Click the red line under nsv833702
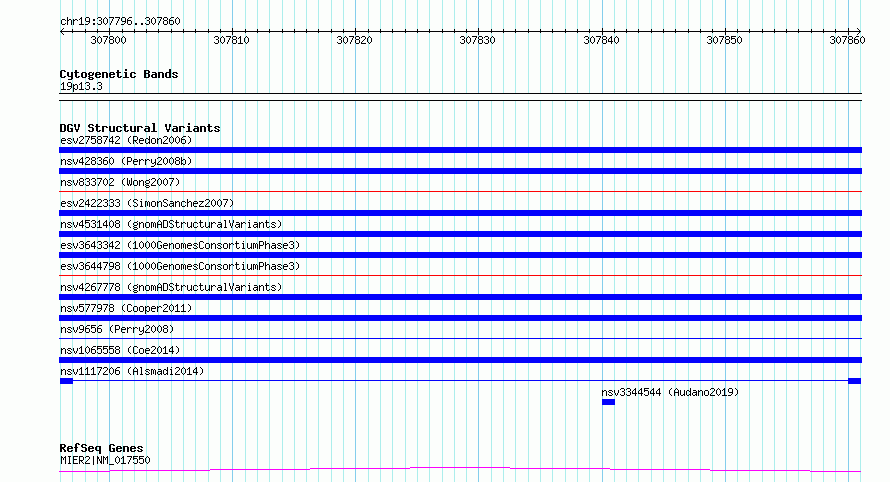The image size is (890, 482). coord(460,192)
